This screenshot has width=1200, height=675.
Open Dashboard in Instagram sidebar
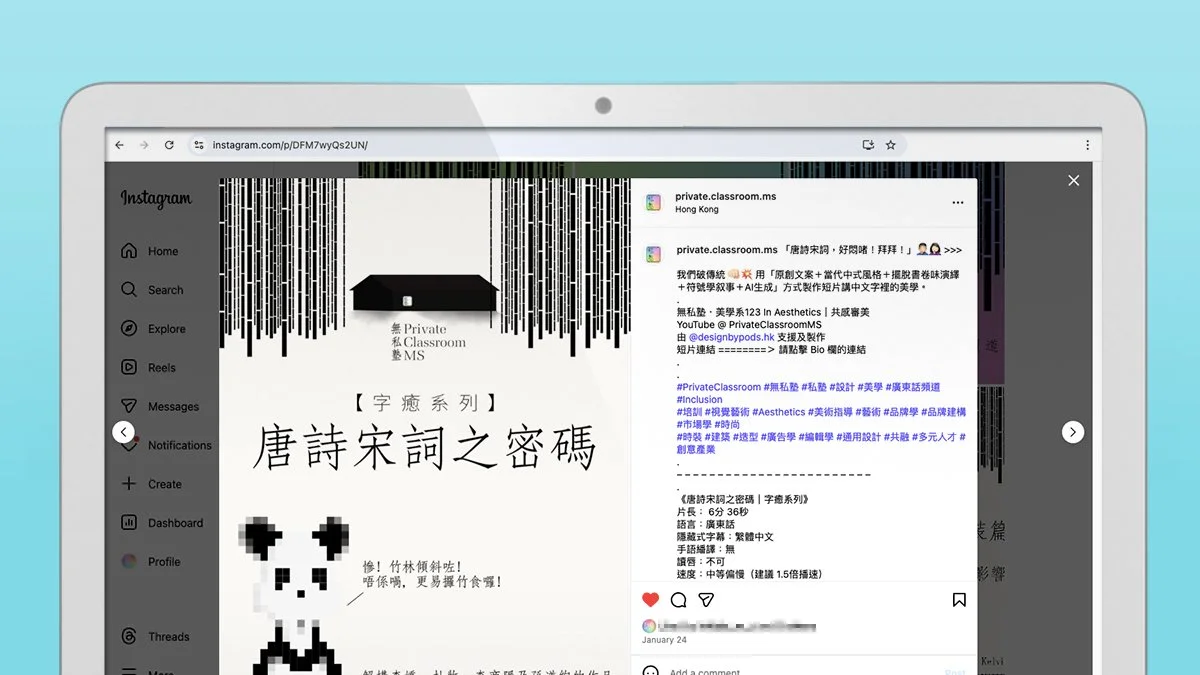point(163,523)
